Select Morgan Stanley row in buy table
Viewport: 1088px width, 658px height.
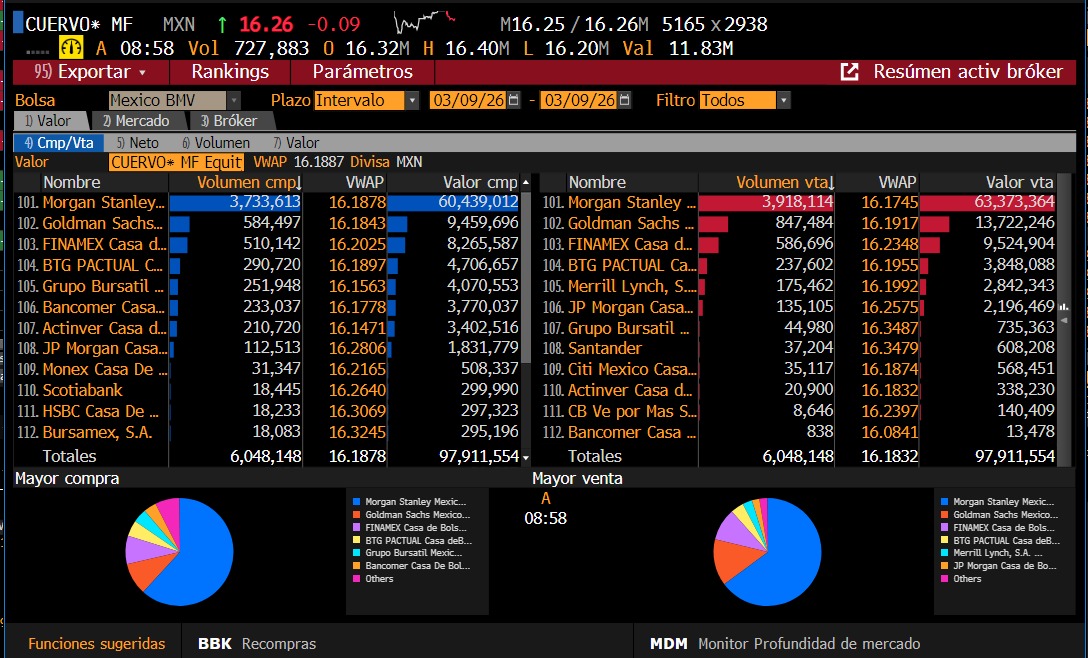point(266,202)
